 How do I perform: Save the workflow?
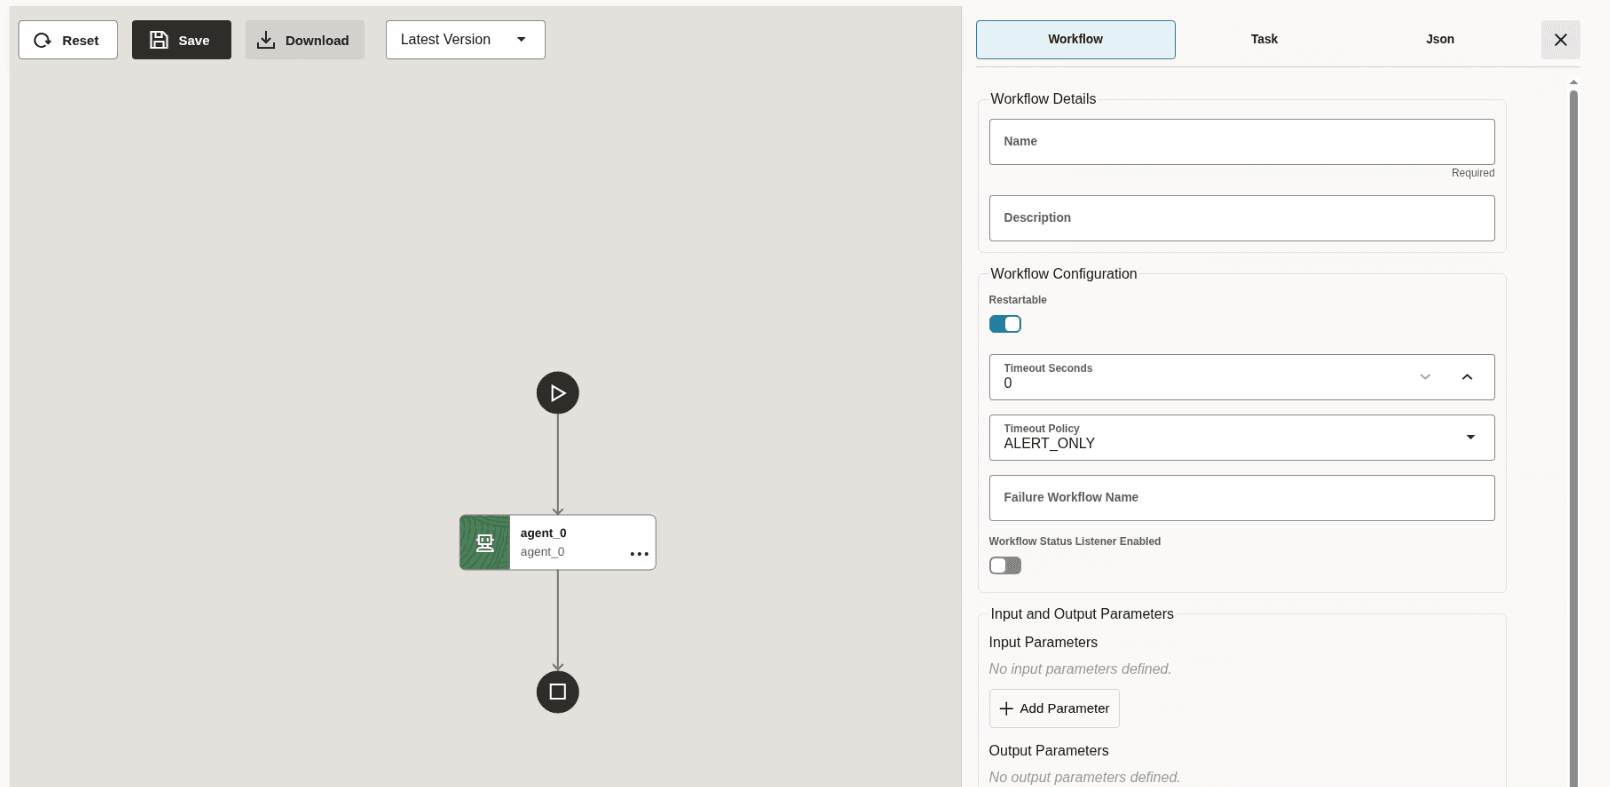pyautogui.click(x=181, y=40)
